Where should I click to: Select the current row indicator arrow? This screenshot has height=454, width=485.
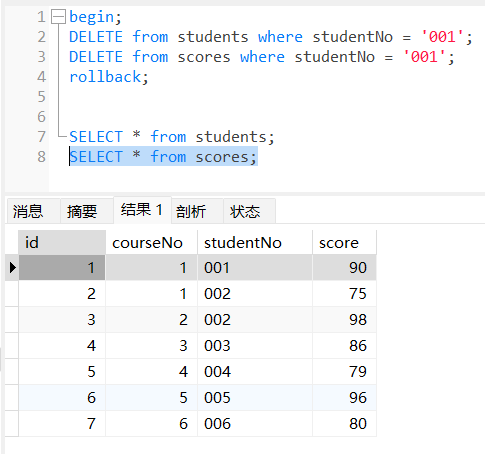click(12, 267)
